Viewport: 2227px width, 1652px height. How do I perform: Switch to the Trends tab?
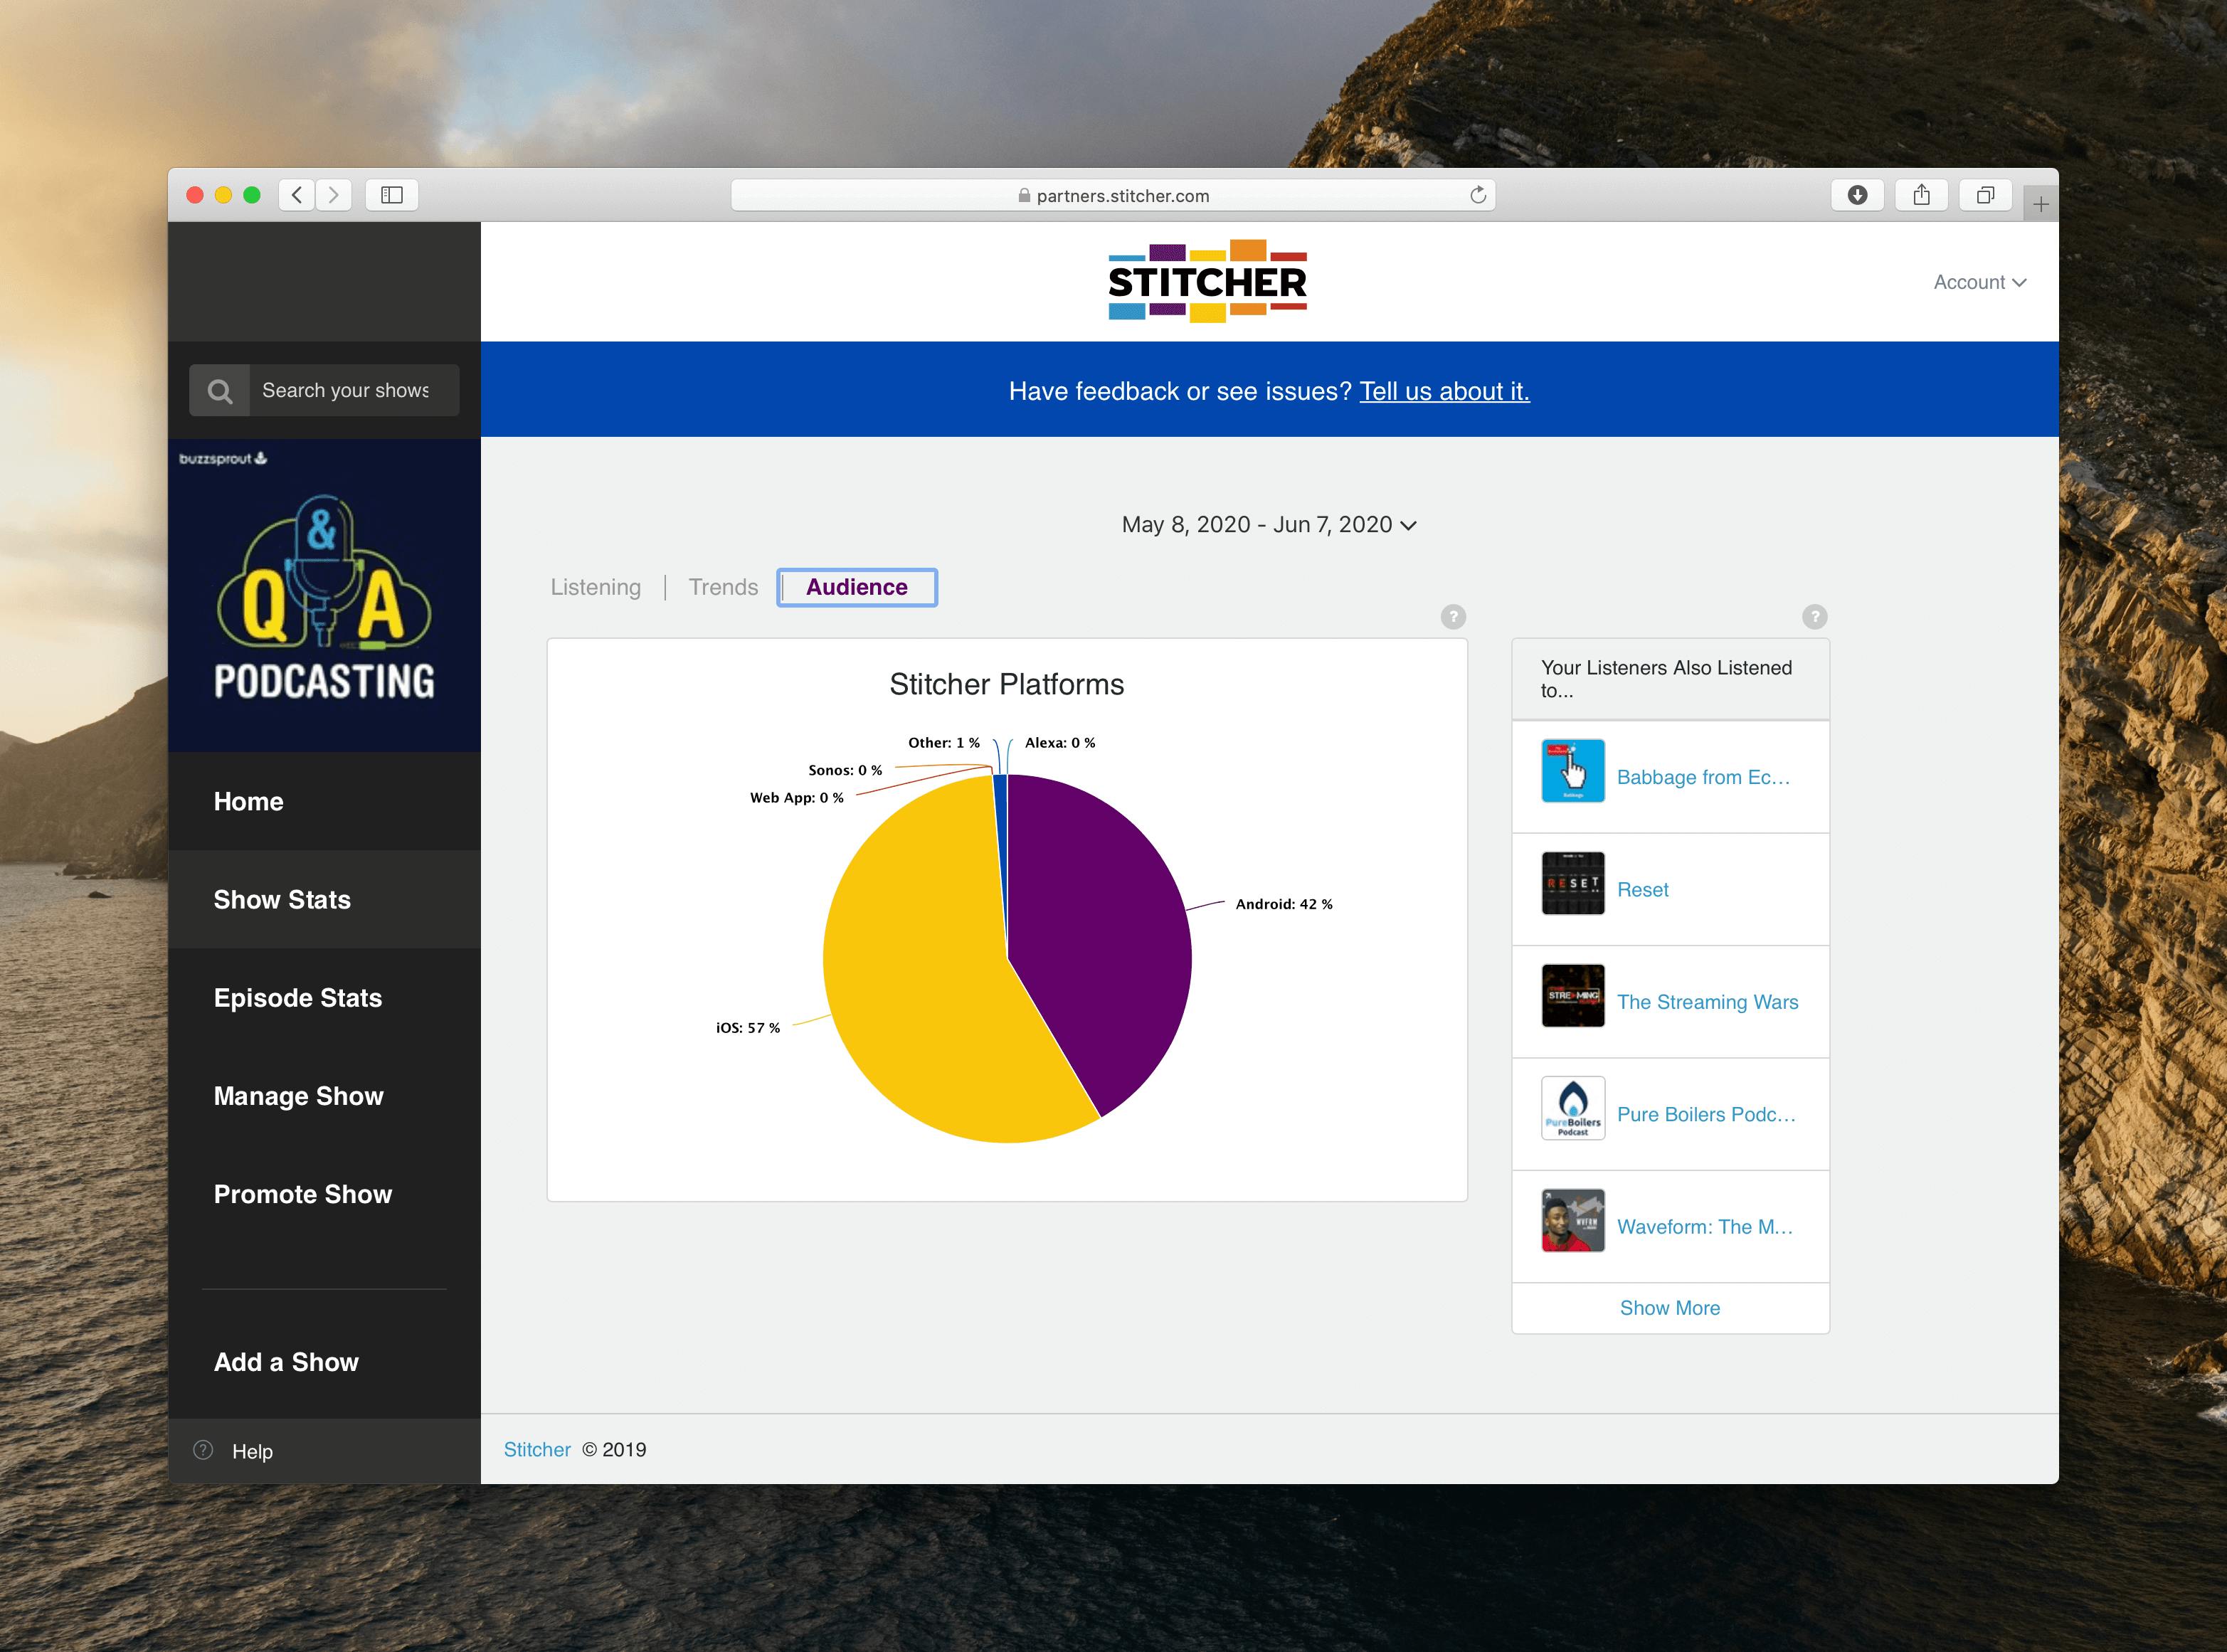722,587
